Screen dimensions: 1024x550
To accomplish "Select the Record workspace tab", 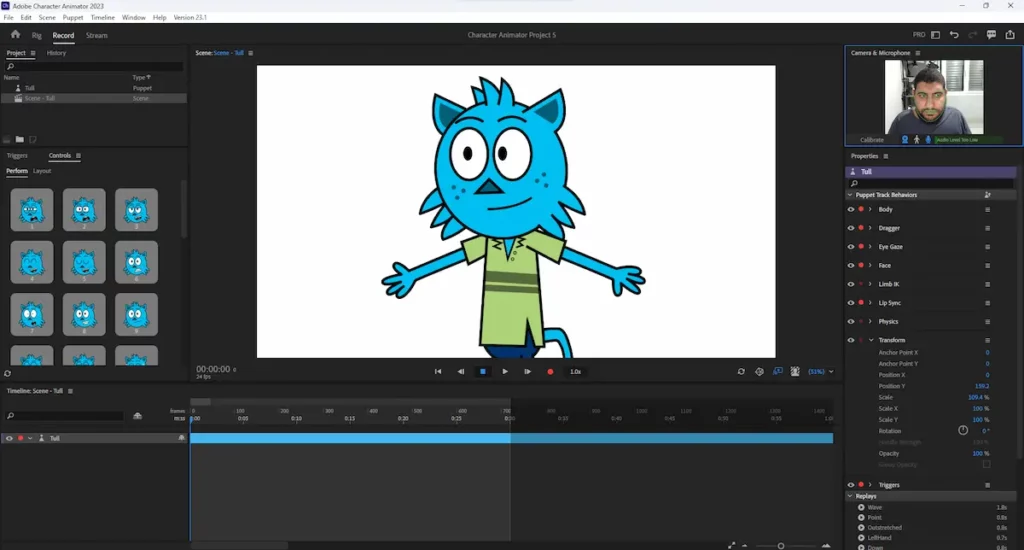I will [63, 35].
